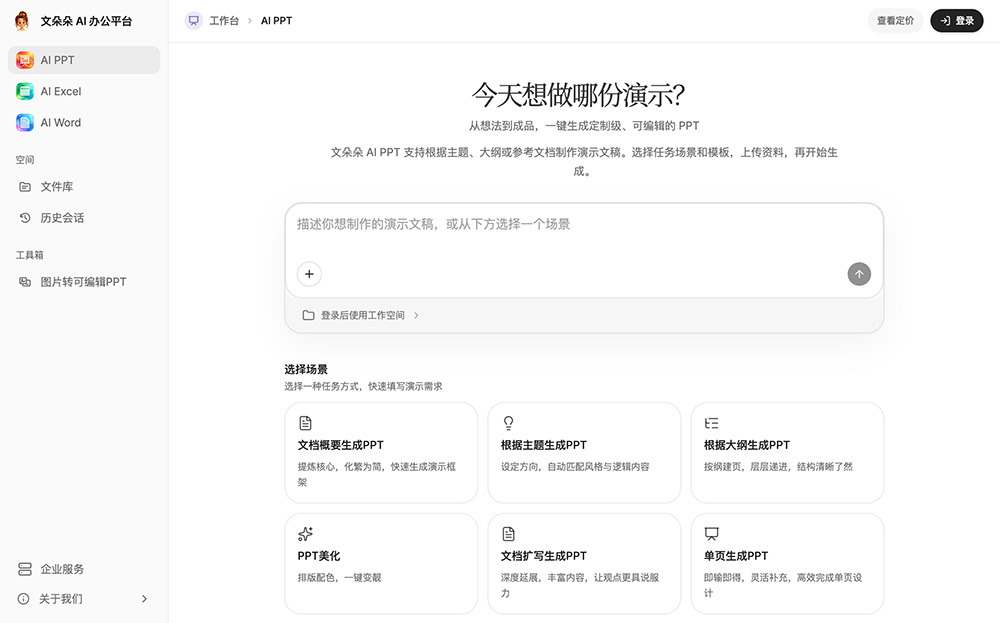Expand 登录后使用工作空间 chevron

click(x=416, y=315)
